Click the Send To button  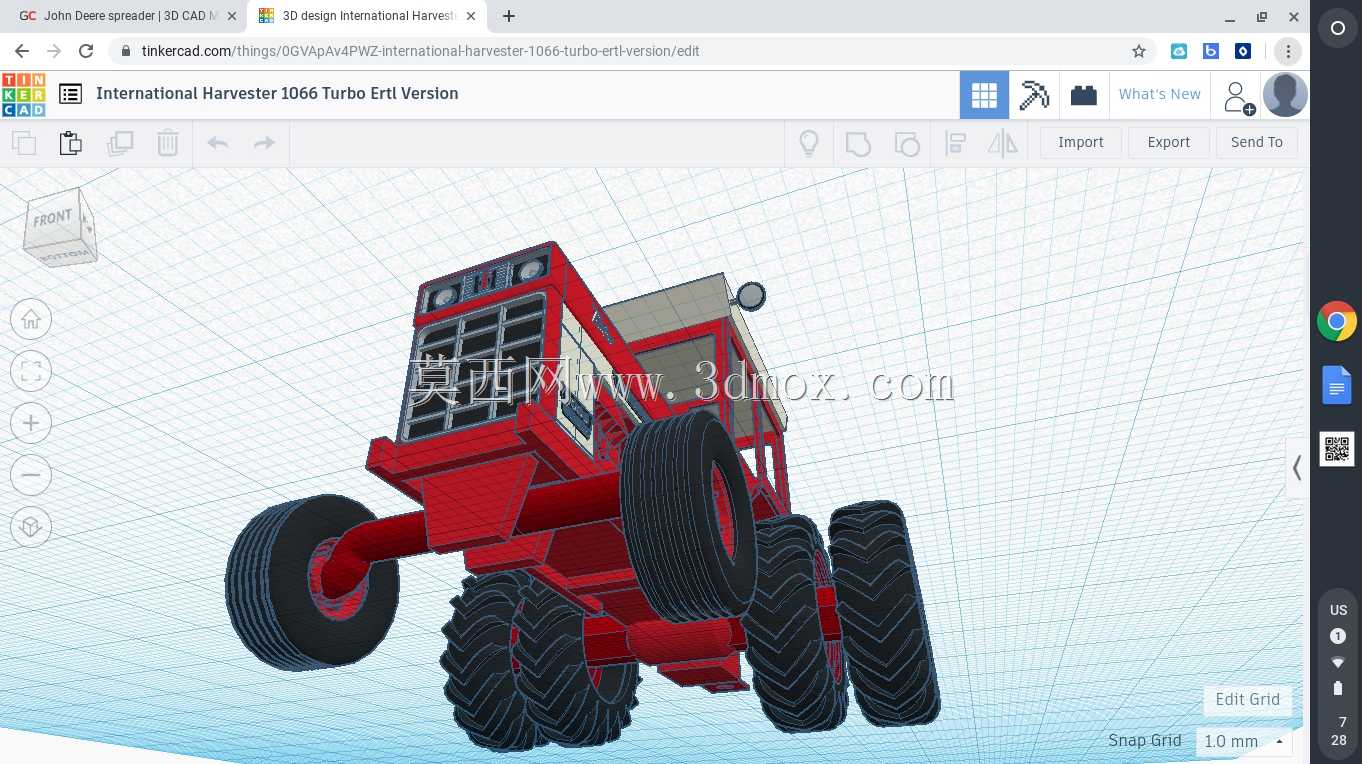click(1257, 142)
